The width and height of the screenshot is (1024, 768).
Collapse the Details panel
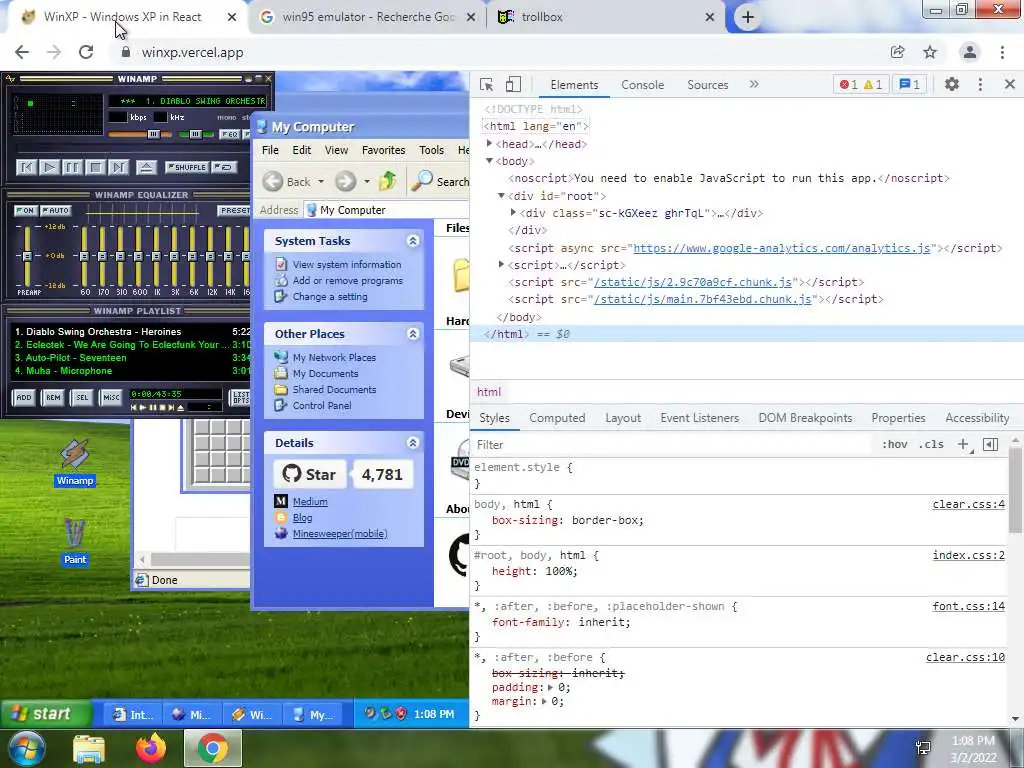pyautogui.click(x=413, y=443)
